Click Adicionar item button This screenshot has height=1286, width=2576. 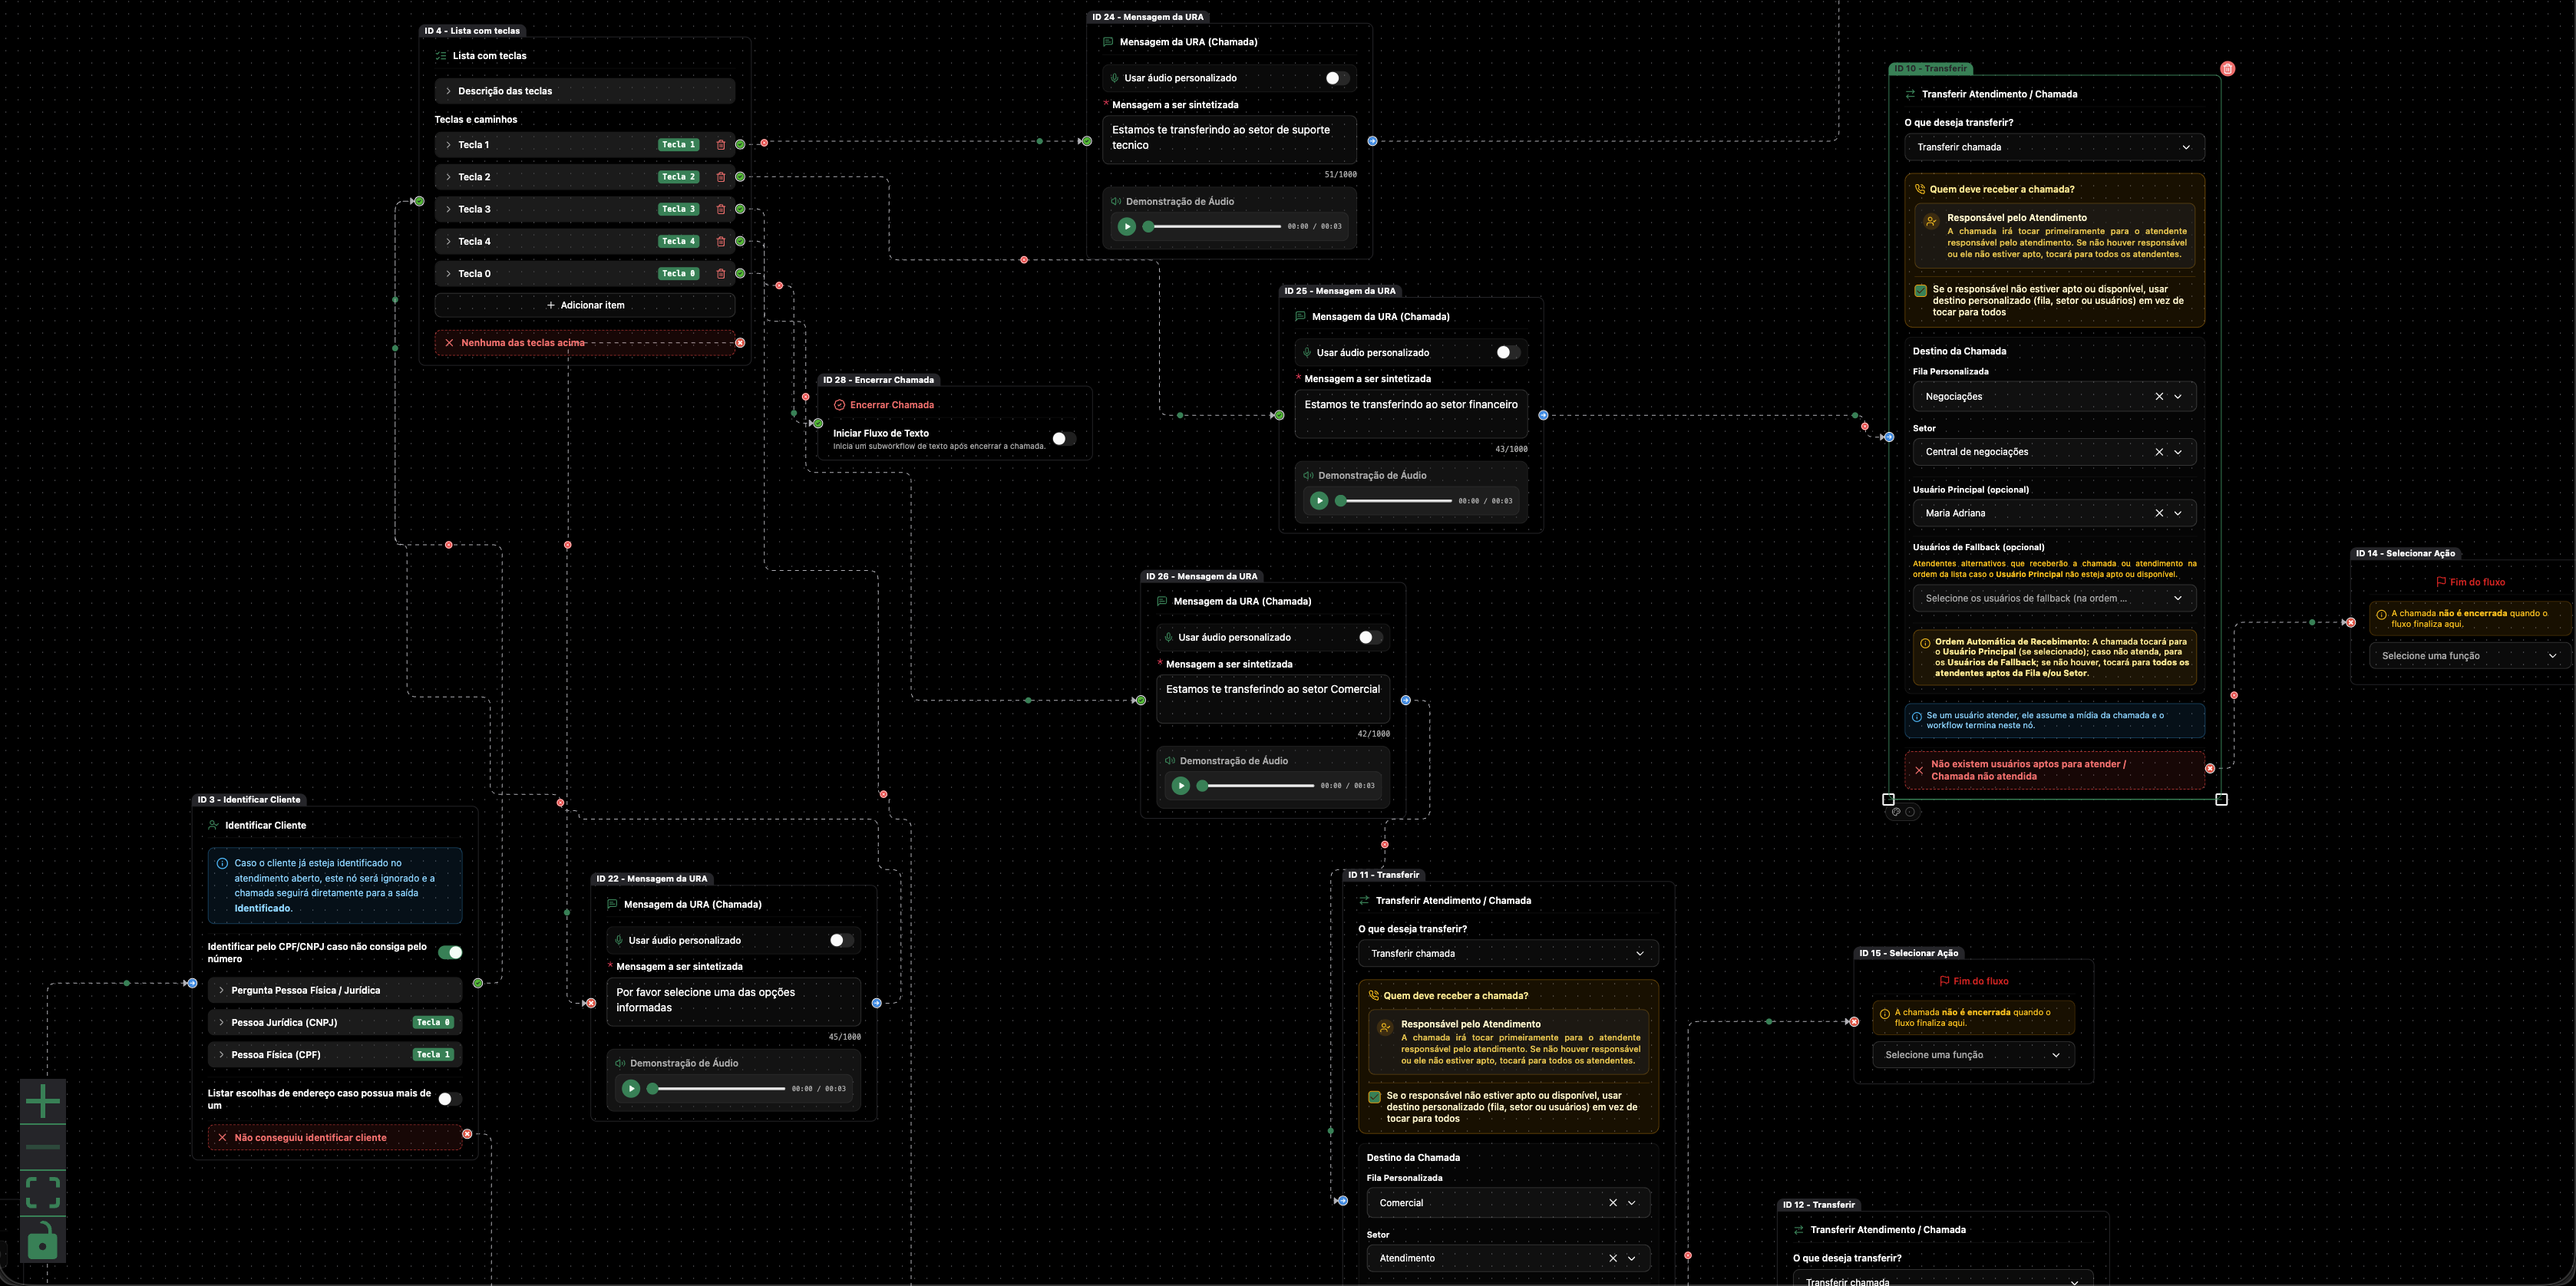[x=585, y=305]
